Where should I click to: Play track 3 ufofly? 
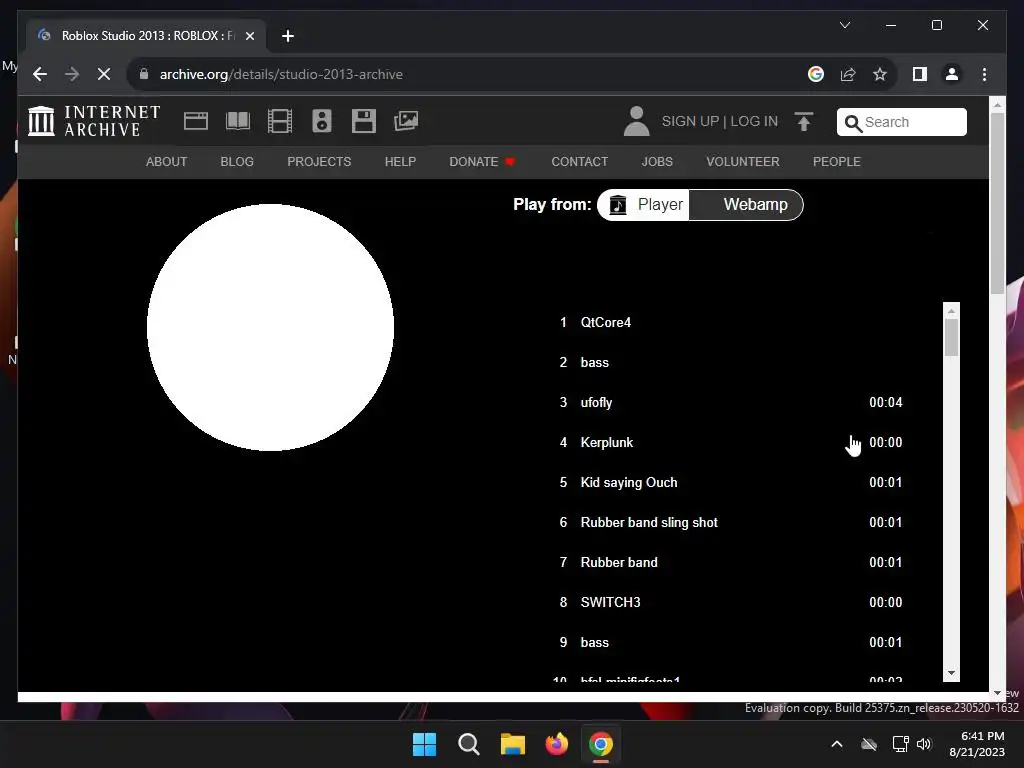tap(731, 402)
